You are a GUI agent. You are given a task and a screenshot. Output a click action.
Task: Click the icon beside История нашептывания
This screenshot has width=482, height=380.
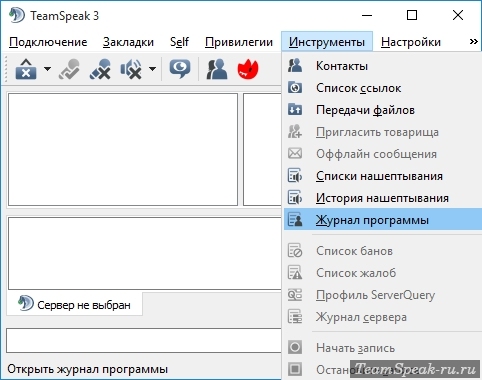click(295, 198)
